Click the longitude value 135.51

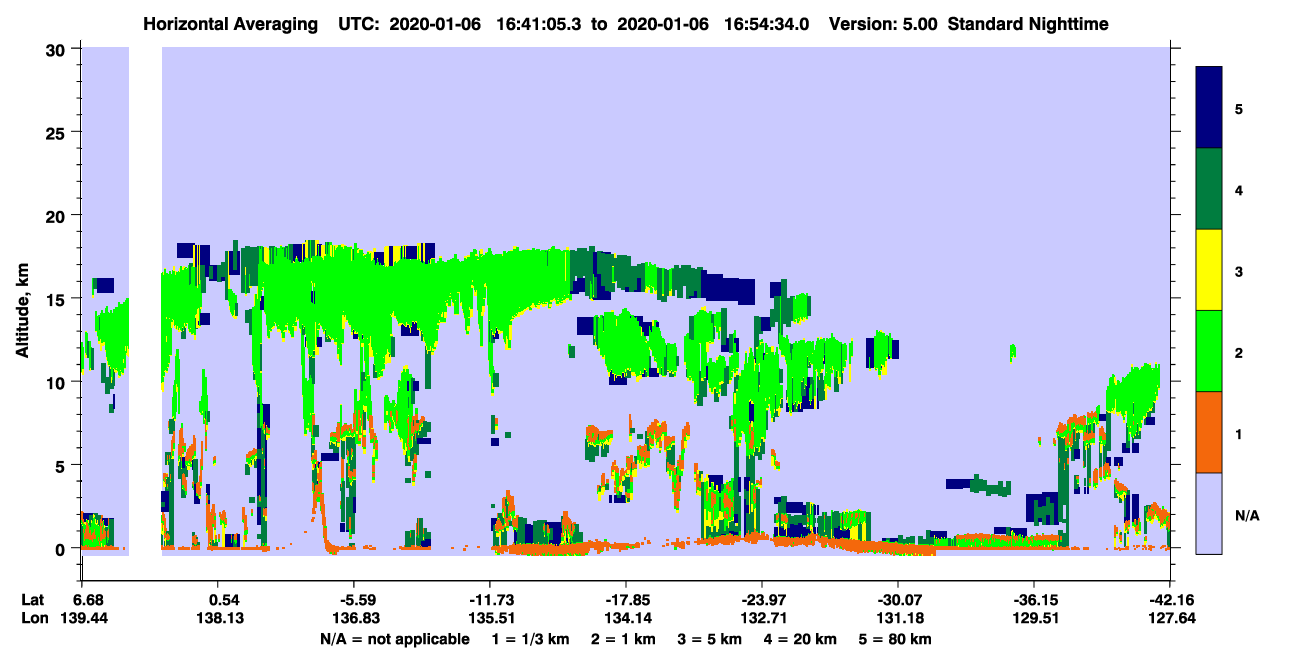[490, 618]
